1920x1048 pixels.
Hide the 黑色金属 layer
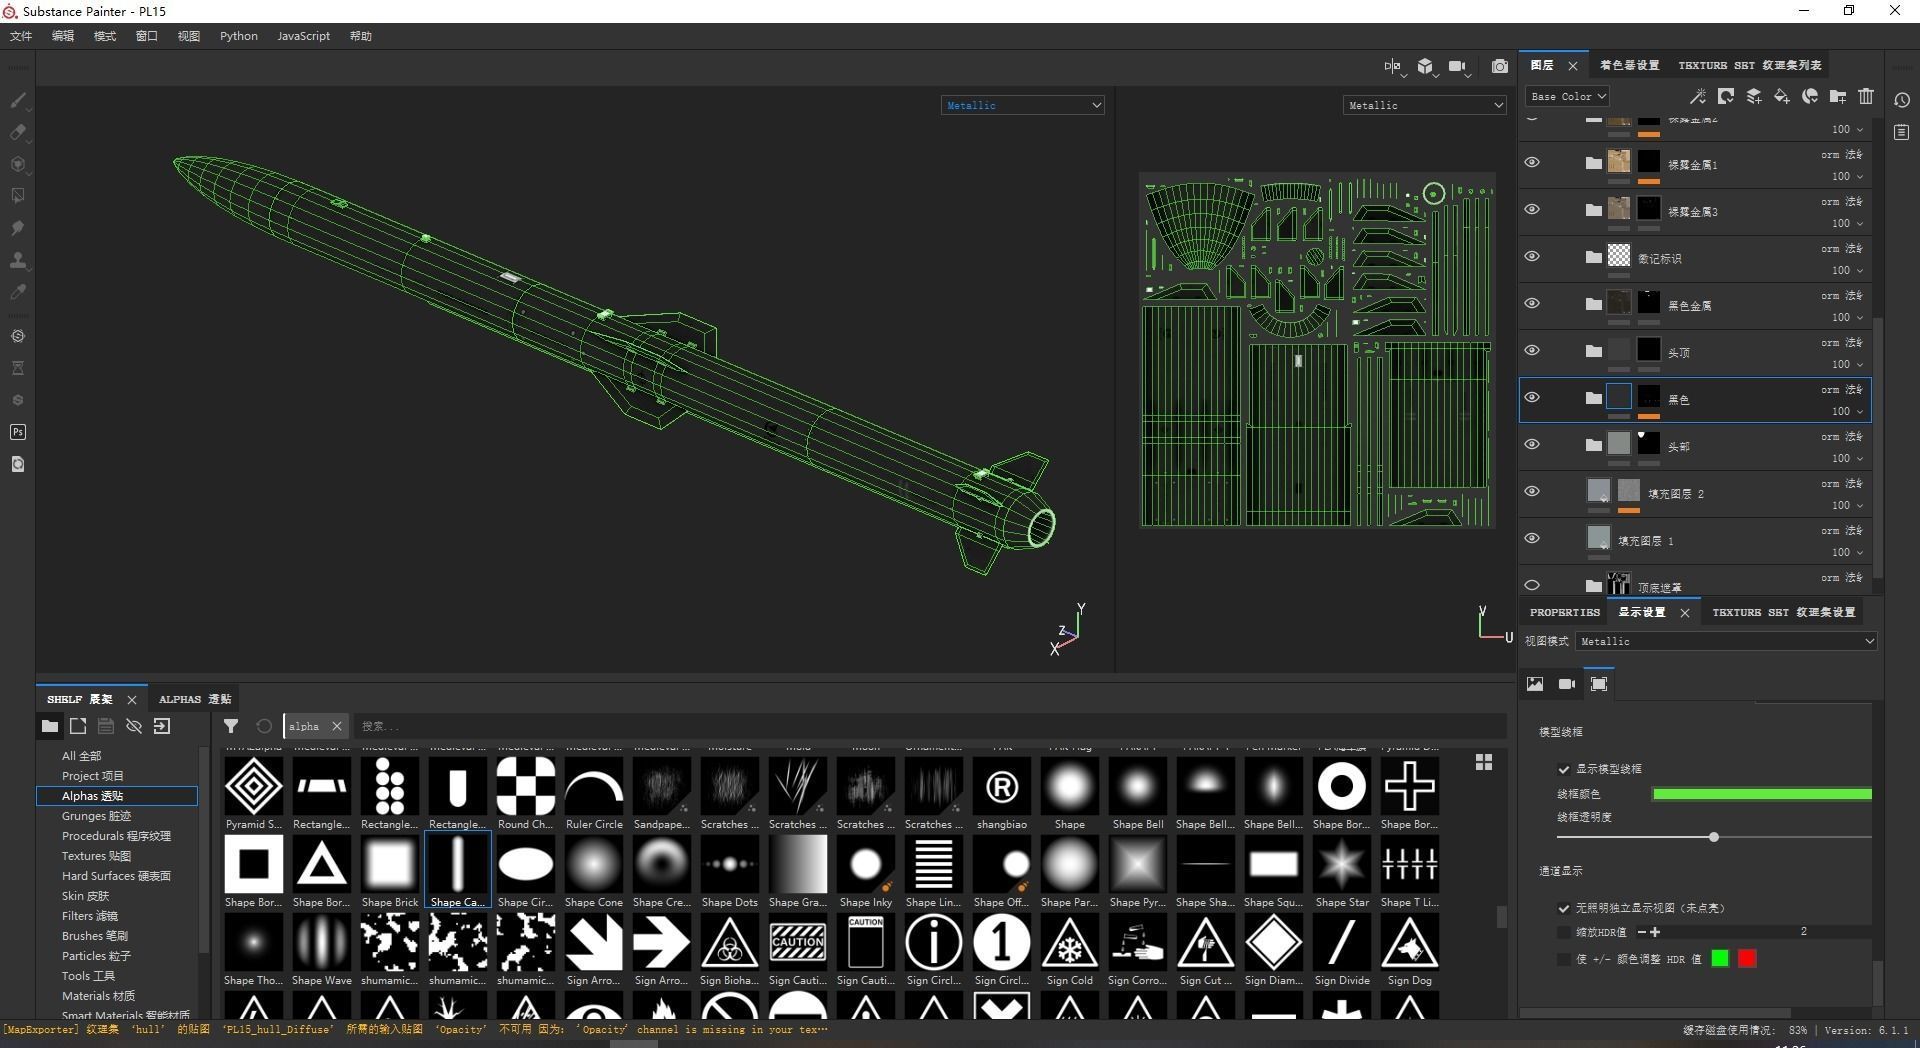pyautogui.click(x=1532, y=304)
